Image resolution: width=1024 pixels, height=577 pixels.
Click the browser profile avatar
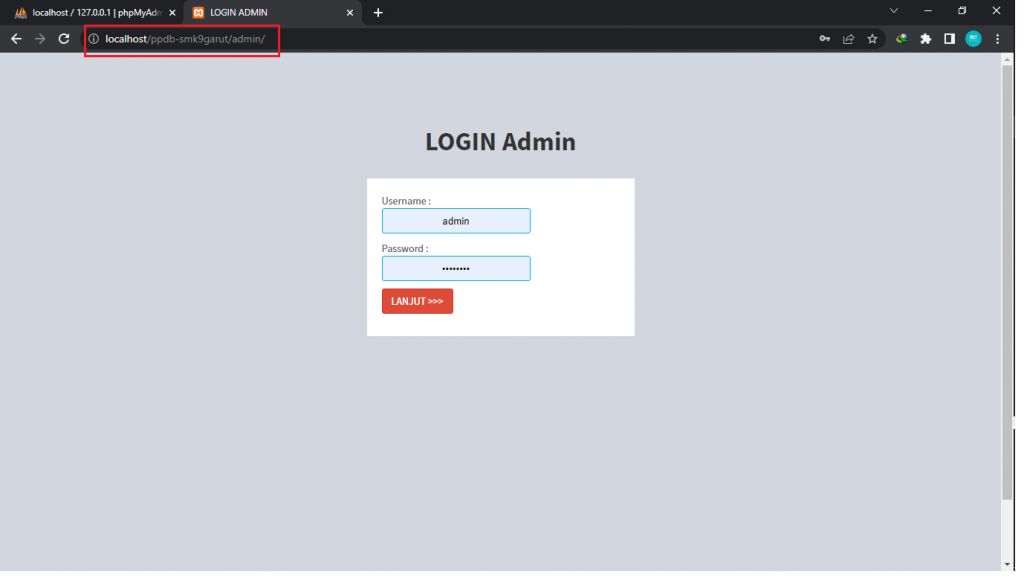coord(973,38)
